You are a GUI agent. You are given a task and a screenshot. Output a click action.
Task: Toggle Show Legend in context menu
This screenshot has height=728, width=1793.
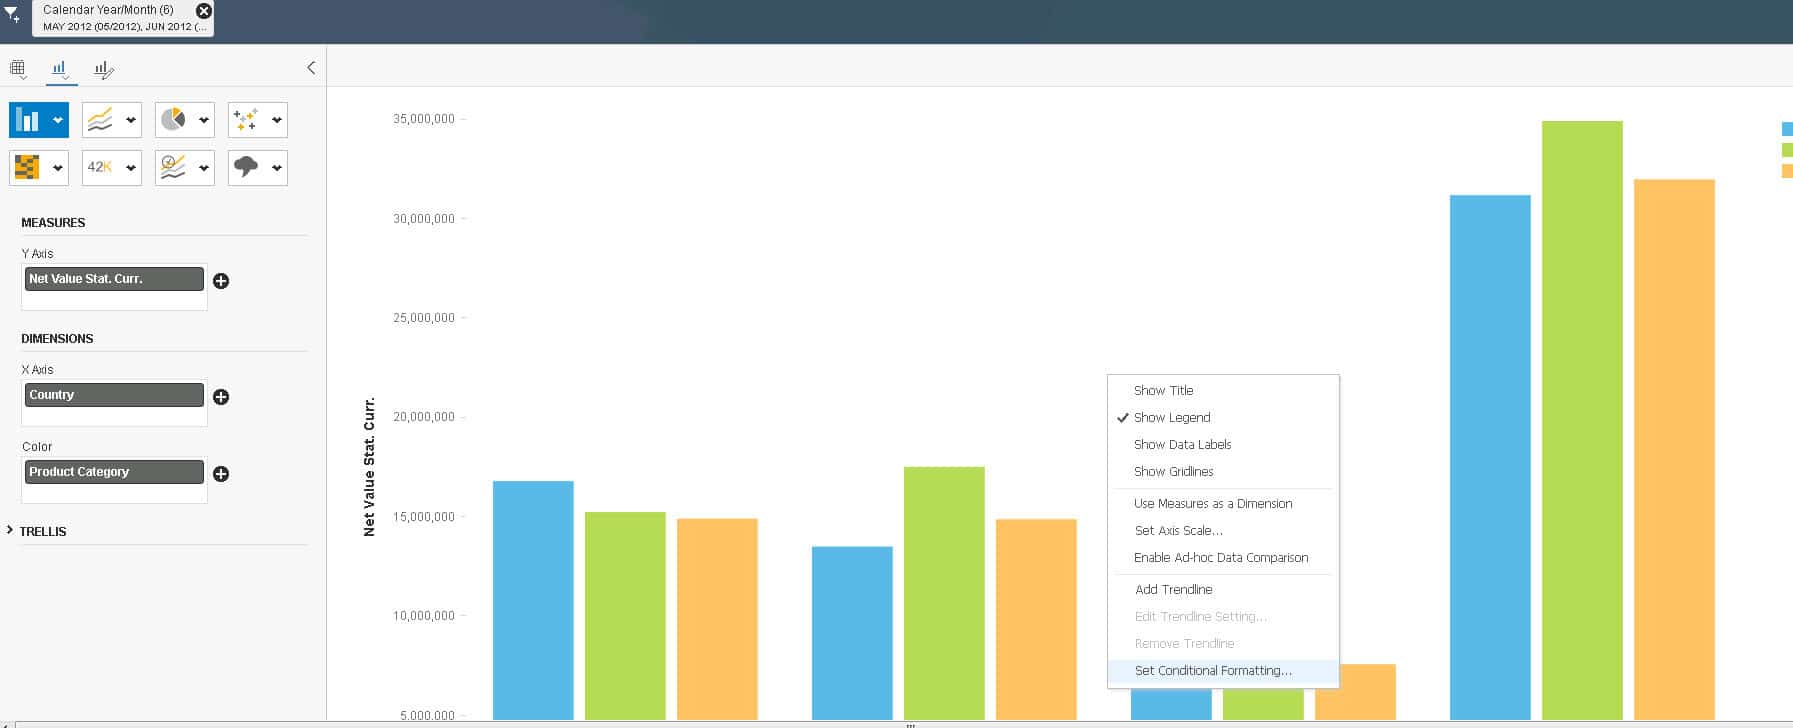point(1172,418)
